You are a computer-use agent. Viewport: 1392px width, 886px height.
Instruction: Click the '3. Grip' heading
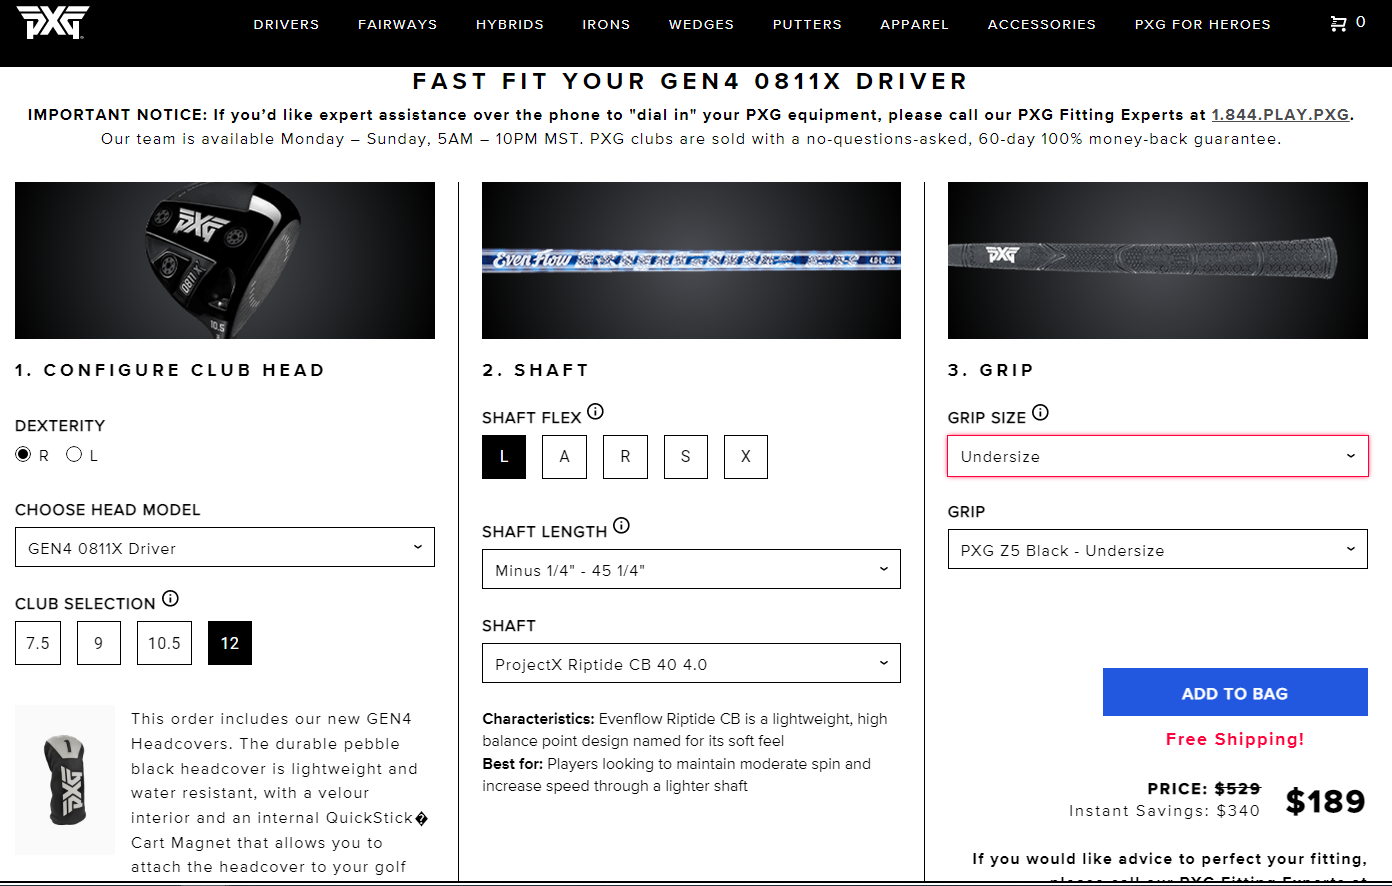point(991,370)
